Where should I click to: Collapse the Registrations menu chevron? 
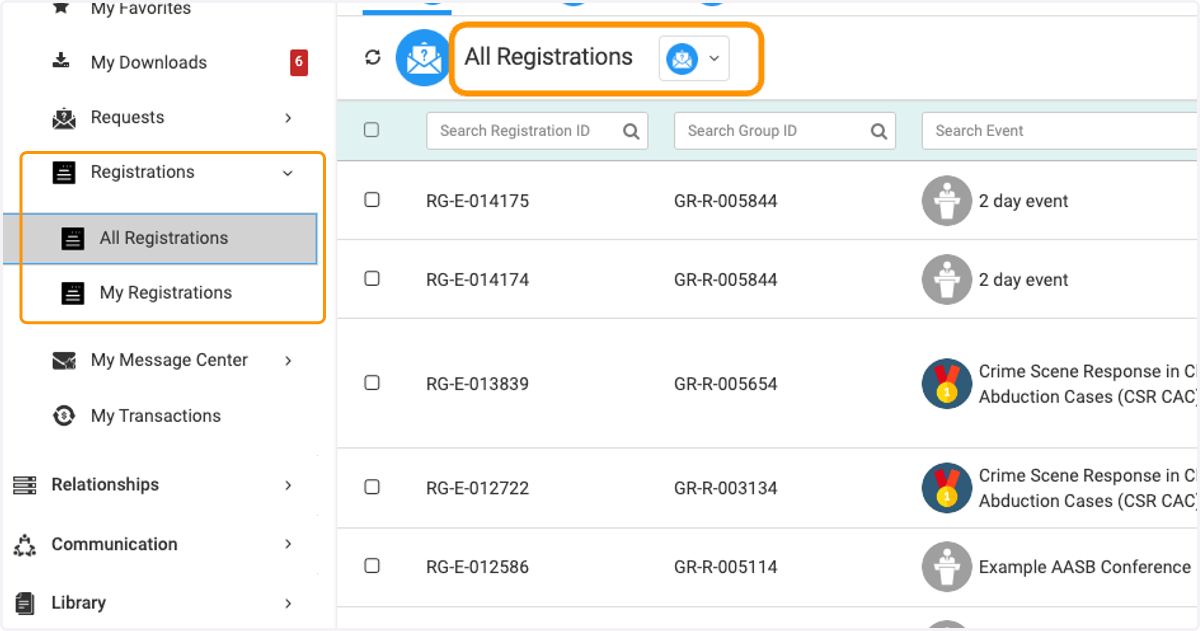point(288,173)
